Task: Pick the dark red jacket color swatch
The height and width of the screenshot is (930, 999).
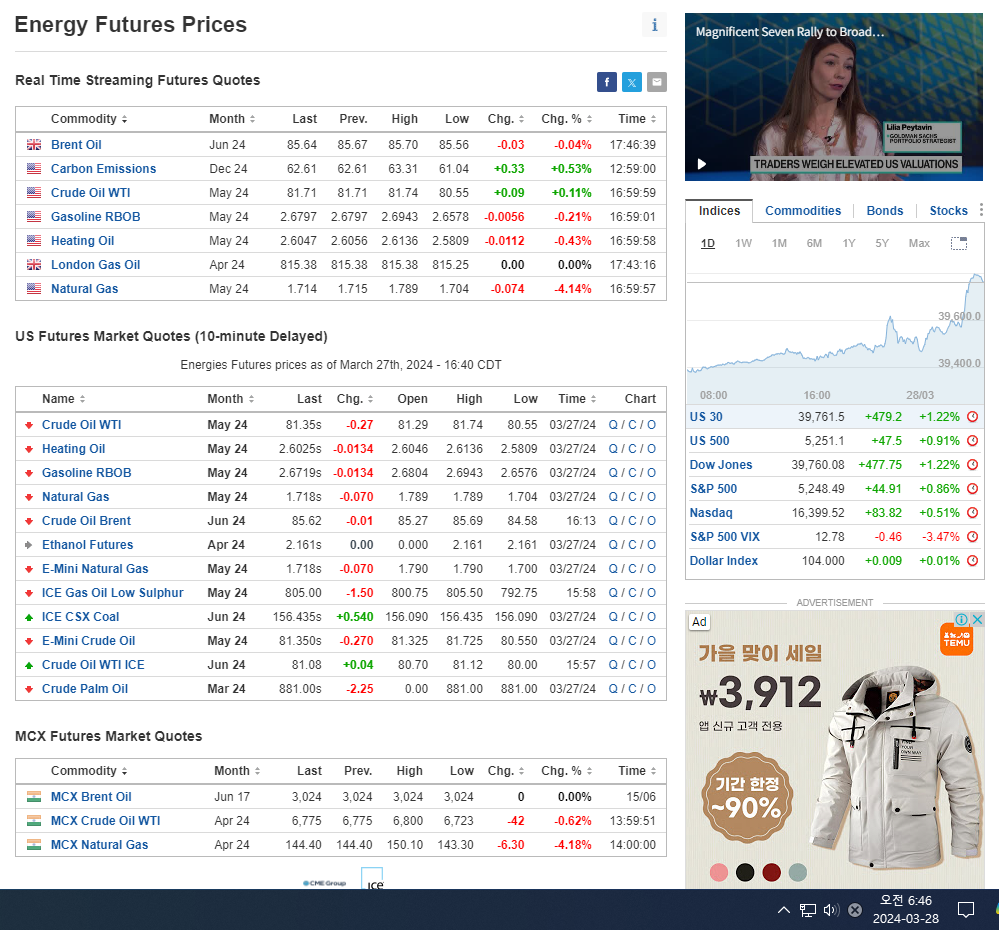Action: tap(772, 872)
